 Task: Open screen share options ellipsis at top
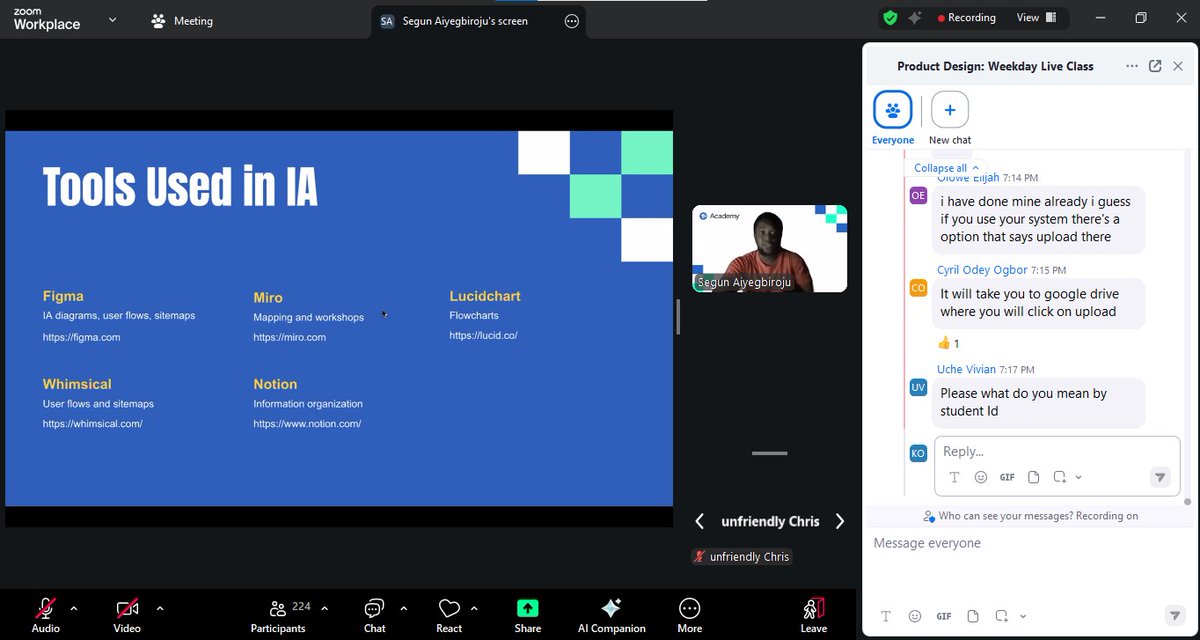coord(572,20)
